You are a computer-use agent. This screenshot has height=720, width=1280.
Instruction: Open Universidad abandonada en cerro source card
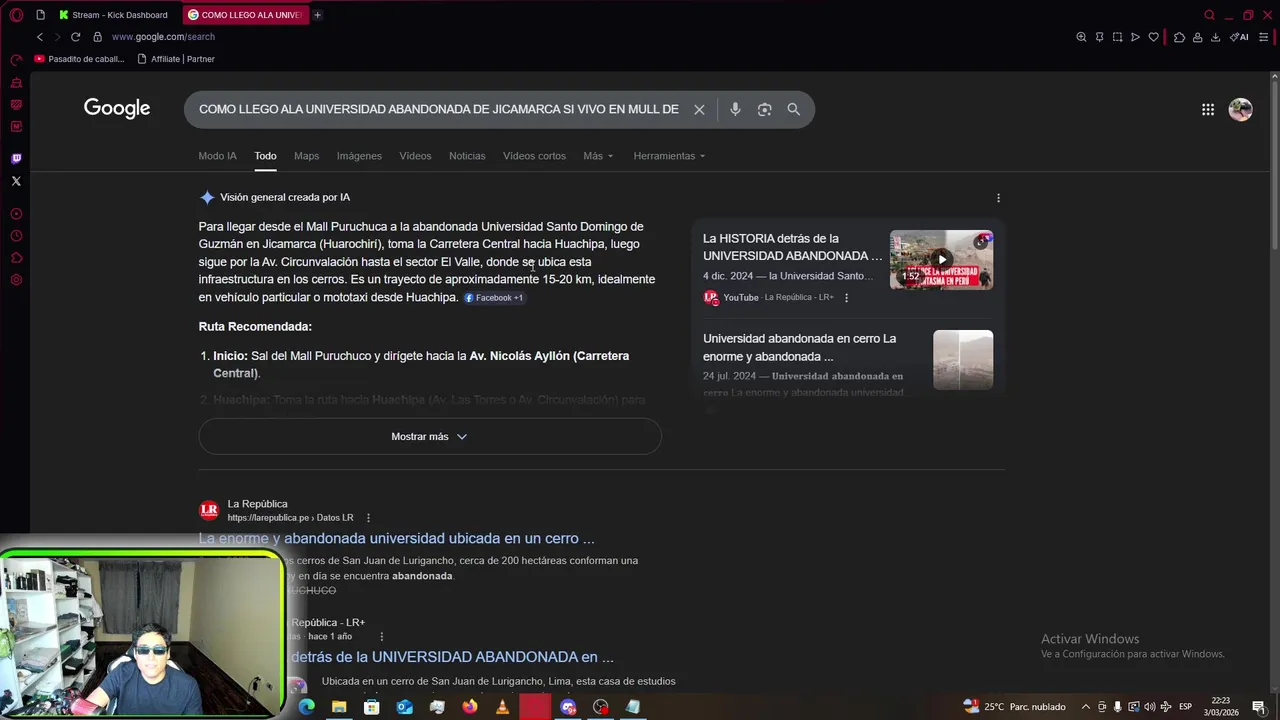848,364
